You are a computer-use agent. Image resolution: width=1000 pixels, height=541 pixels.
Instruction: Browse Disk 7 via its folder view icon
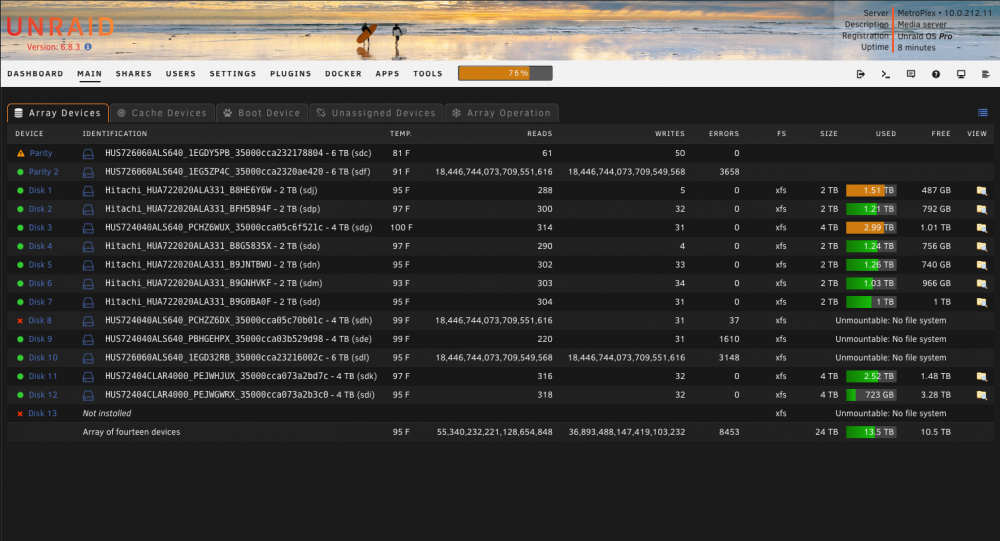click(982, 302)
